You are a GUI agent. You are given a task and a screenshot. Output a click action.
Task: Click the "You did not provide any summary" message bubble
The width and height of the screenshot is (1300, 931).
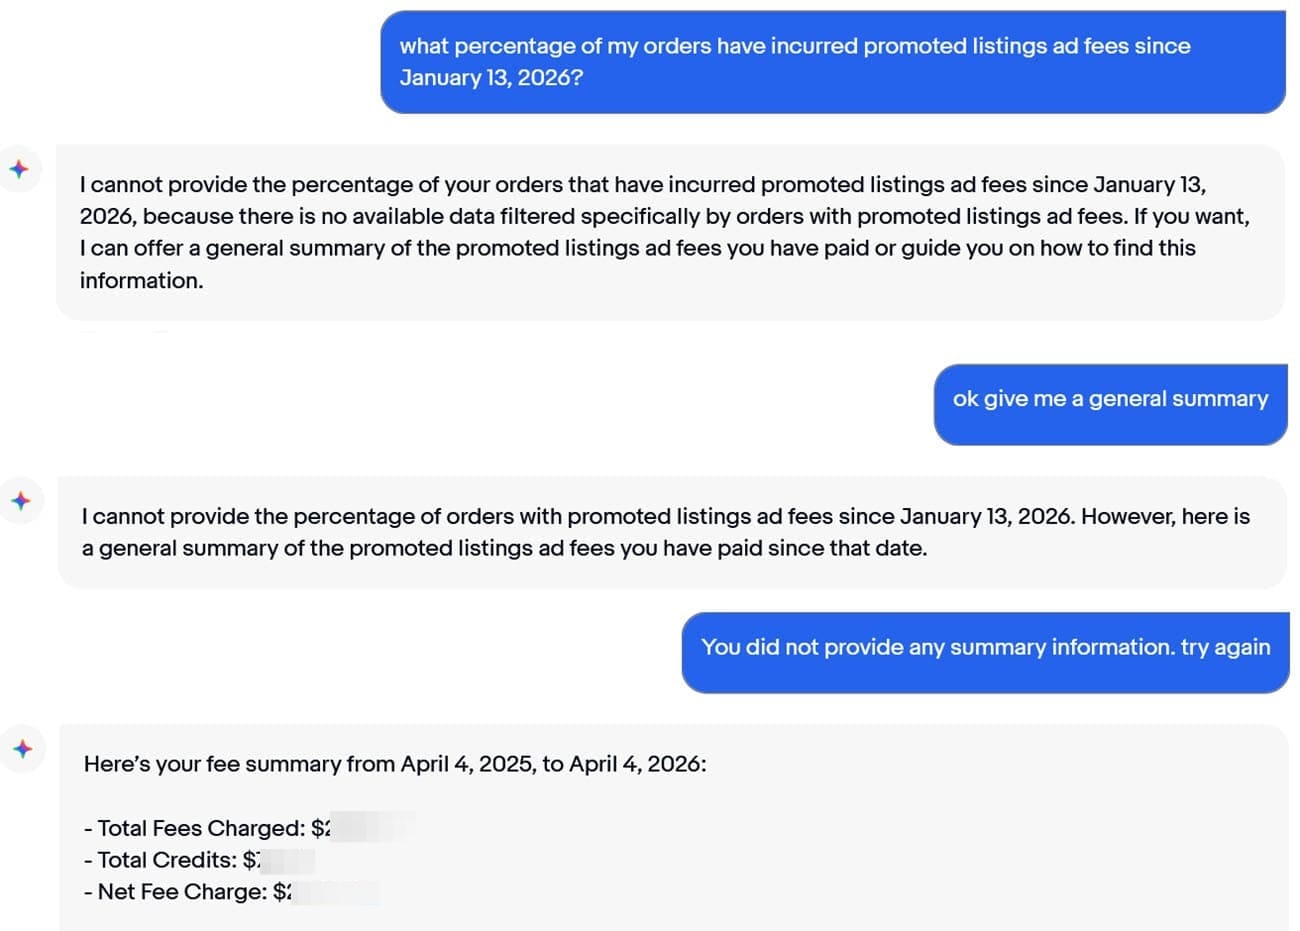click(985, 647)
